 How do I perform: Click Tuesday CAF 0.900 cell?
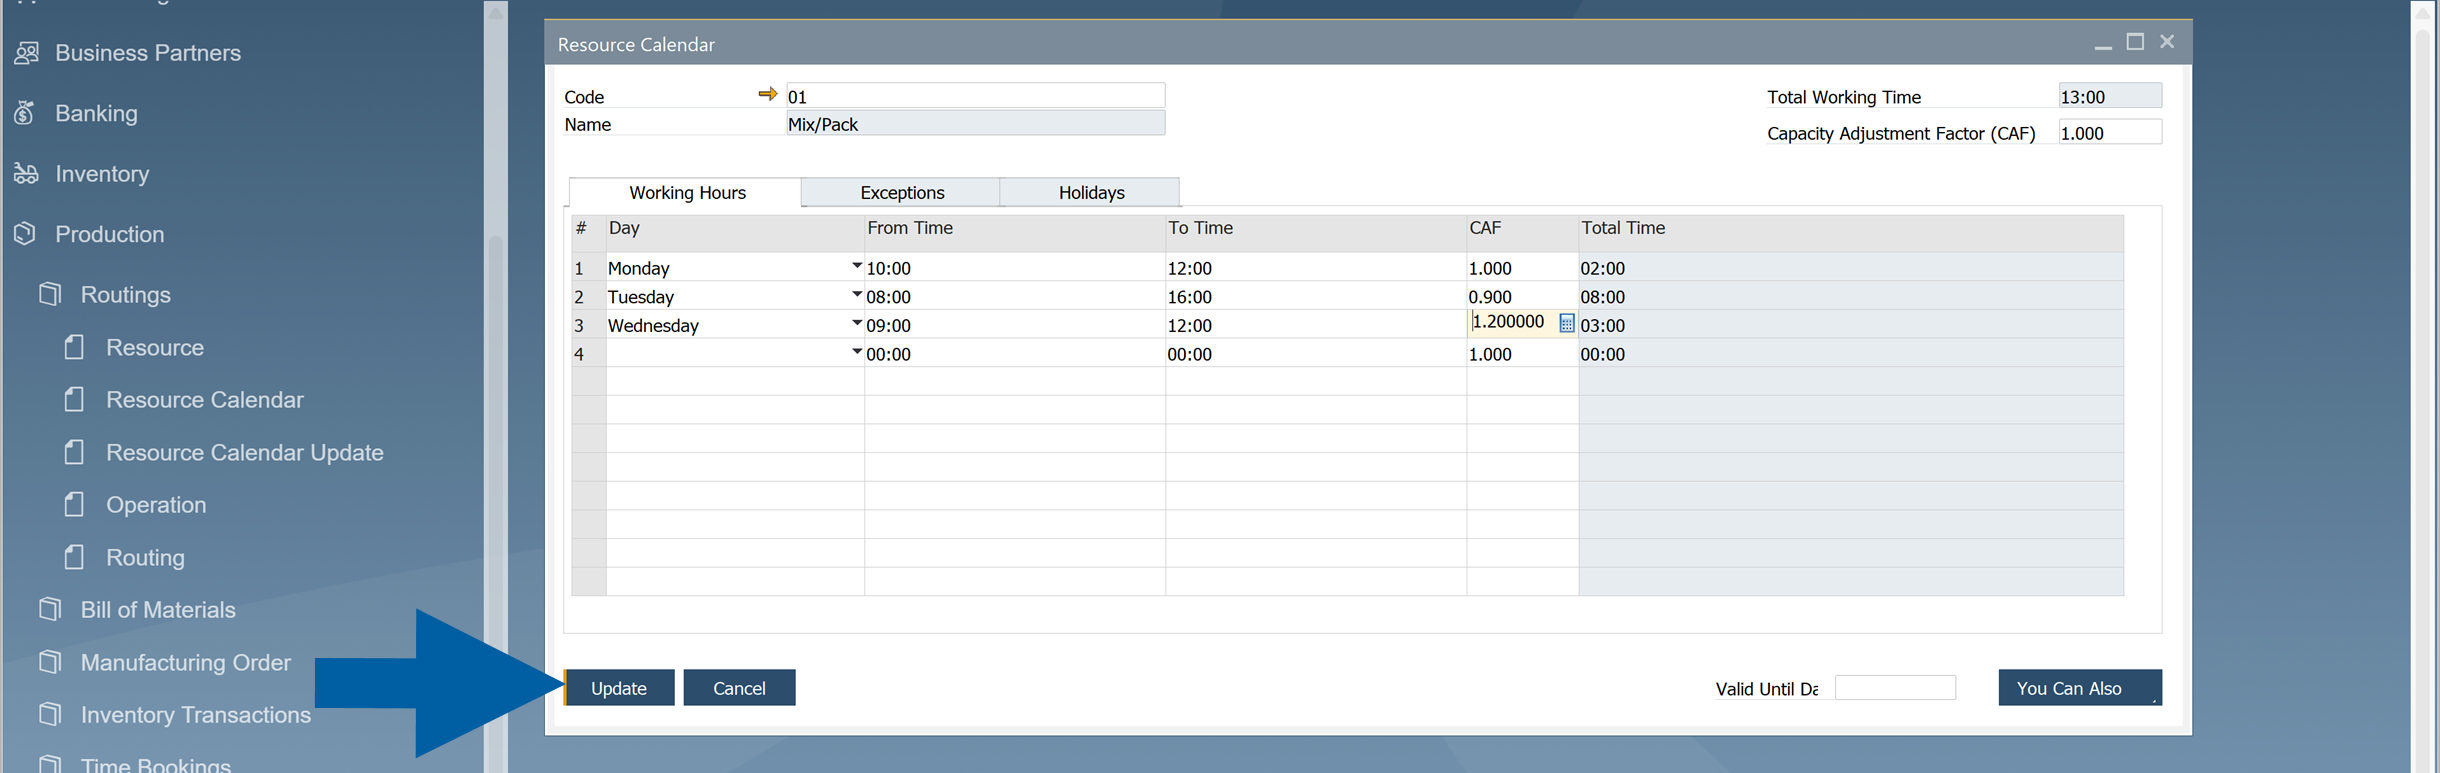(1521, 296)
